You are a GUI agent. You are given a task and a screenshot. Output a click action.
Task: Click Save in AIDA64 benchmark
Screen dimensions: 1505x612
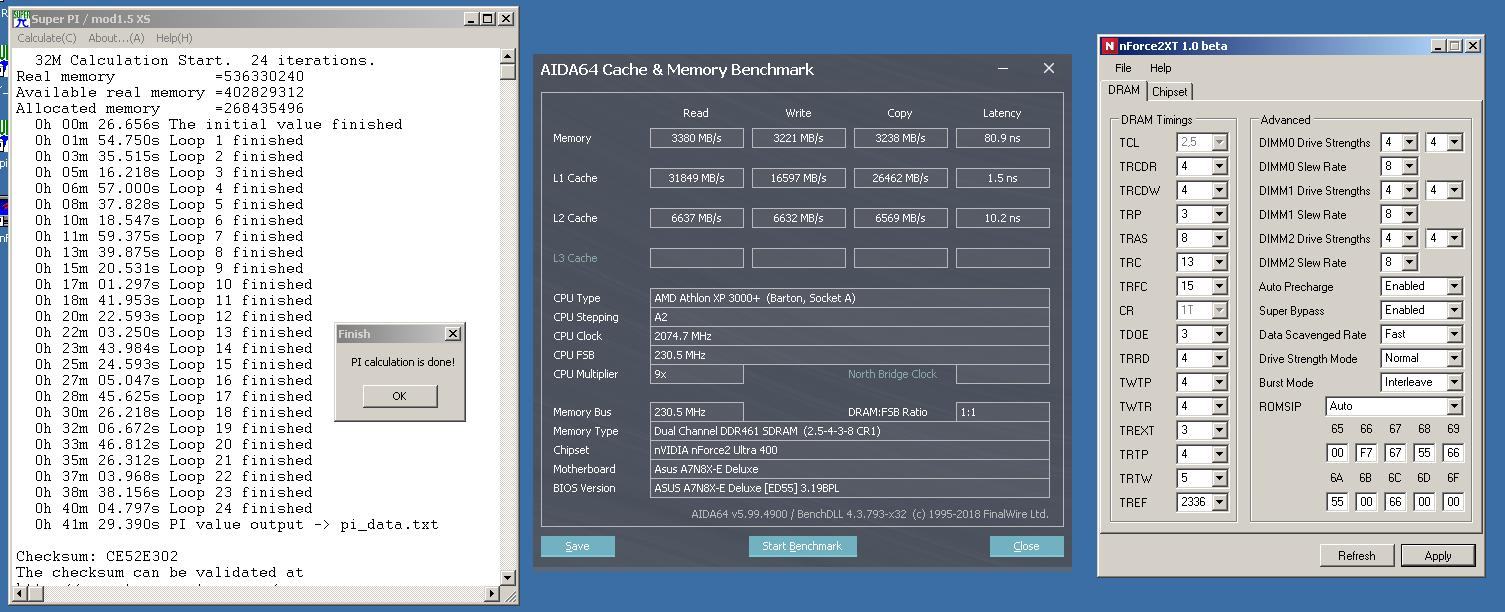click(577, 546)
